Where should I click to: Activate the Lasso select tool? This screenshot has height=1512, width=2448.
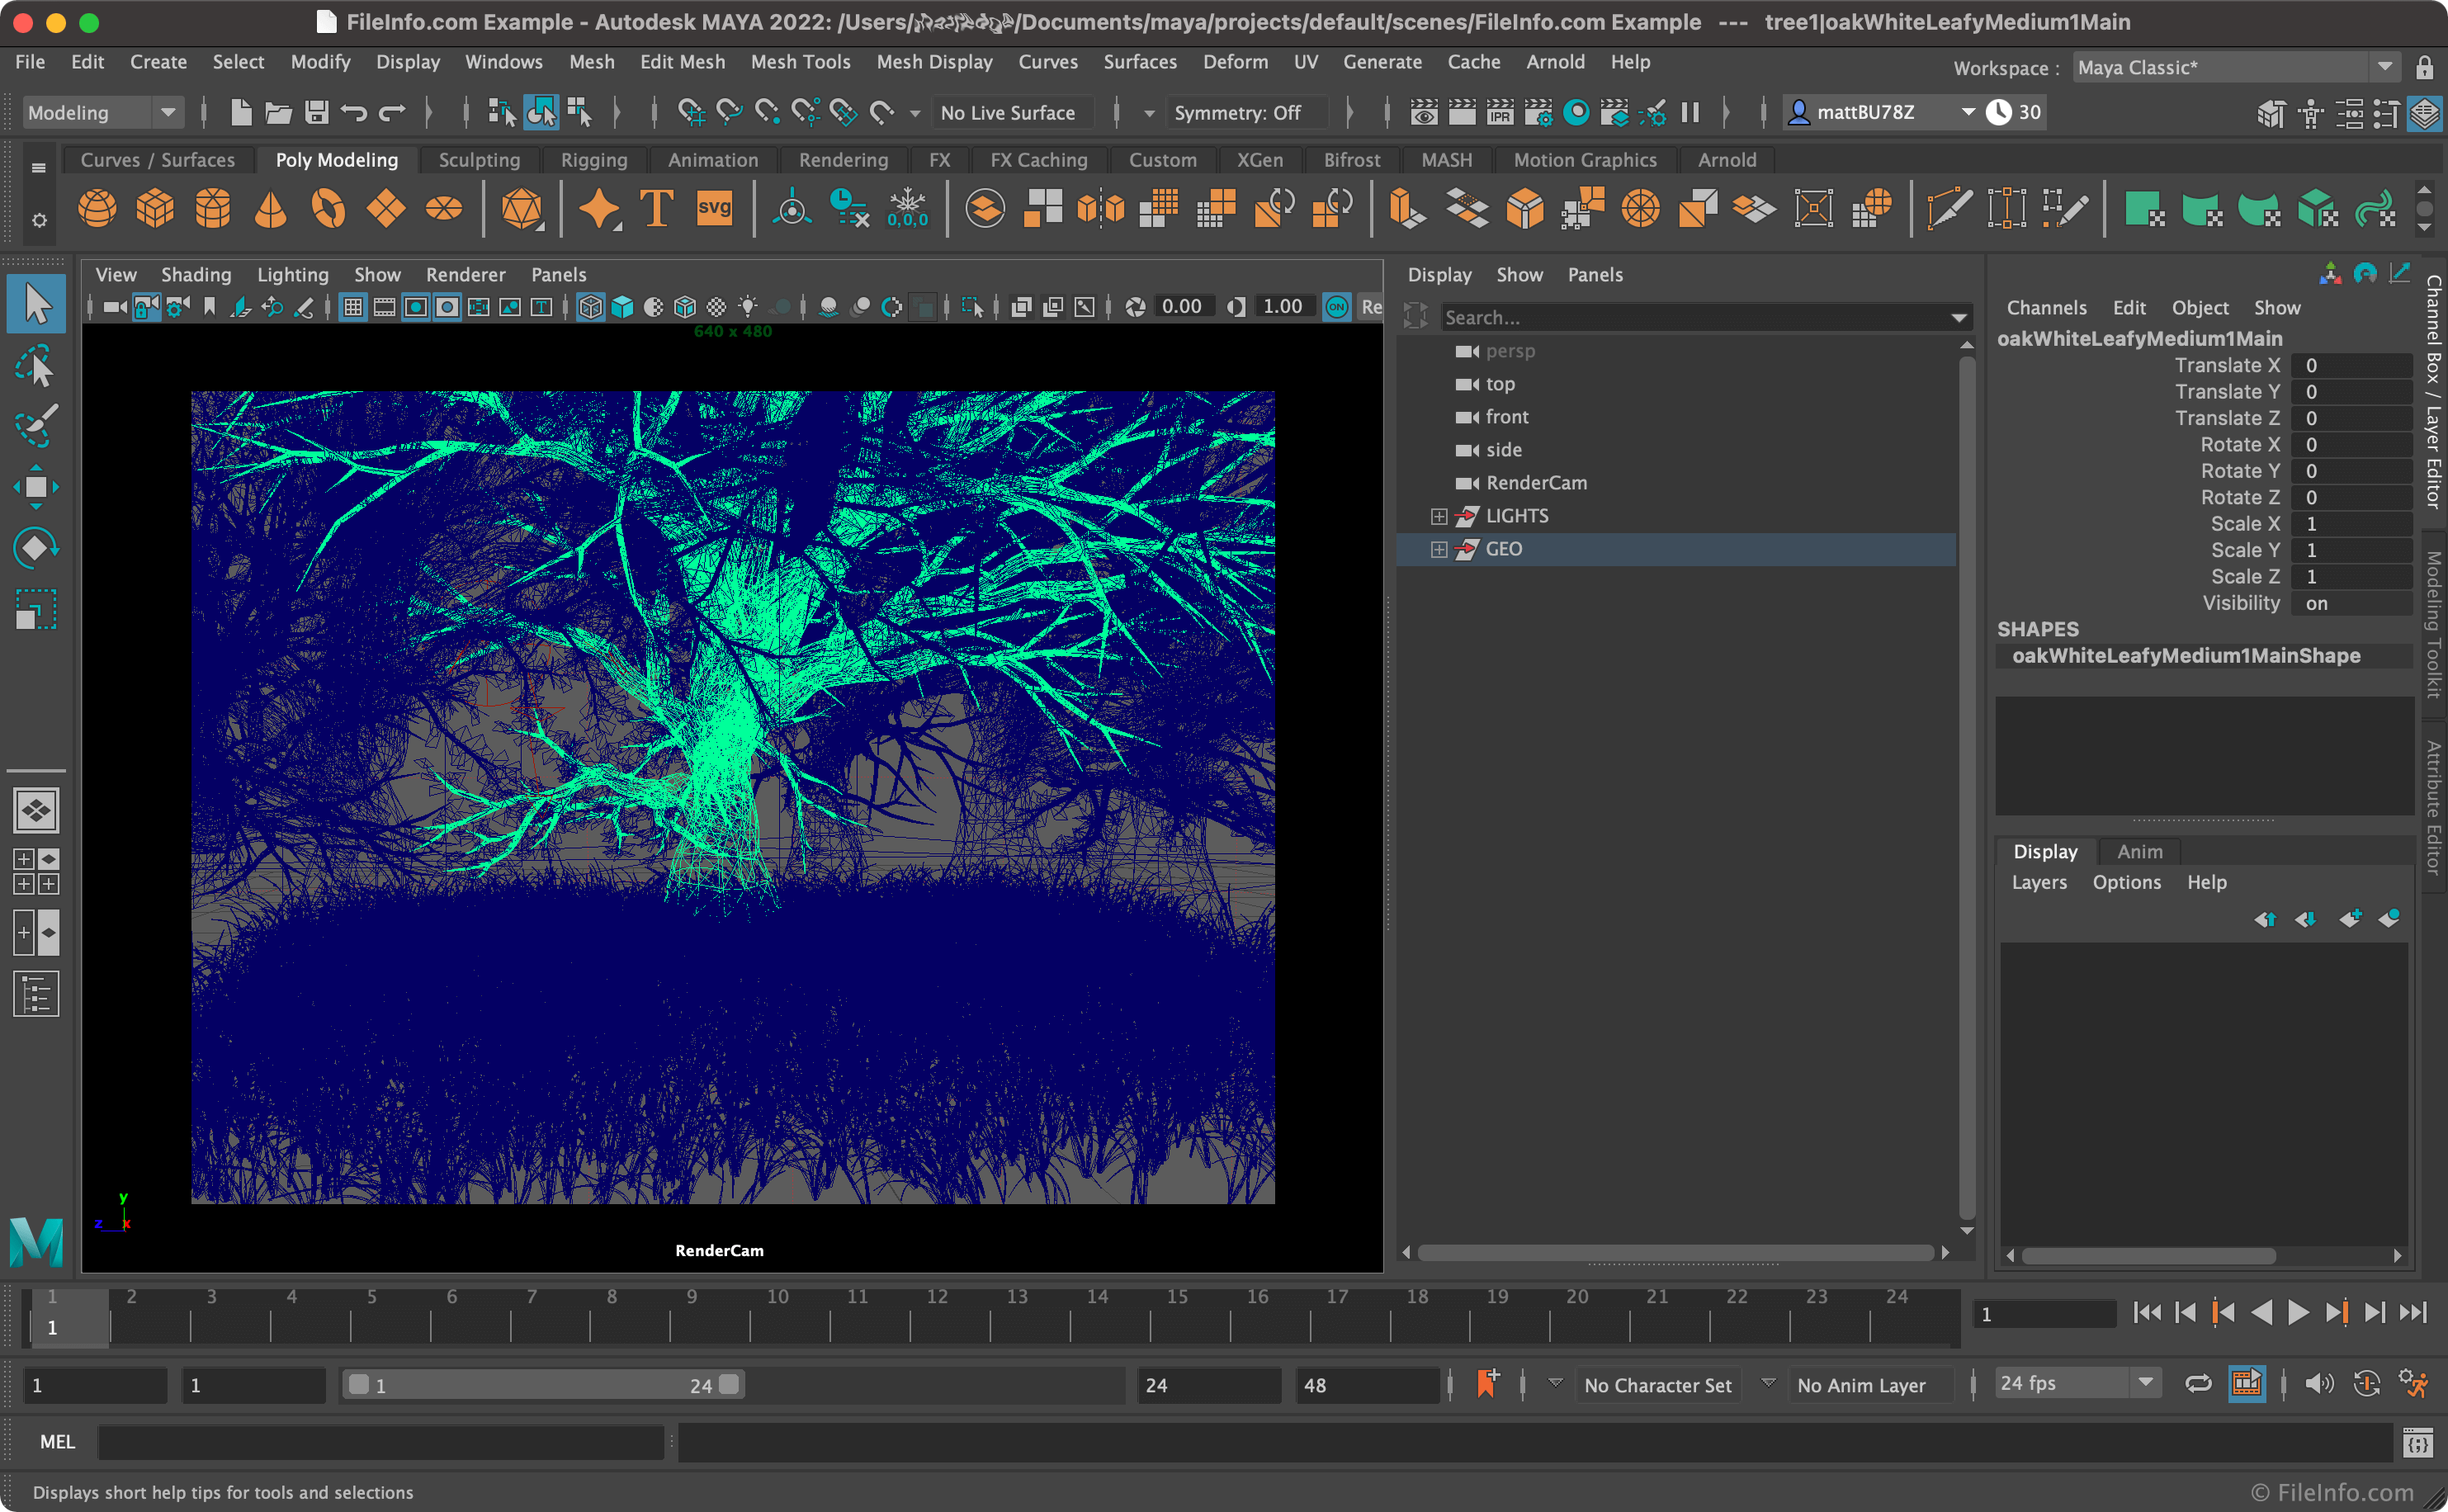point(36,367)
